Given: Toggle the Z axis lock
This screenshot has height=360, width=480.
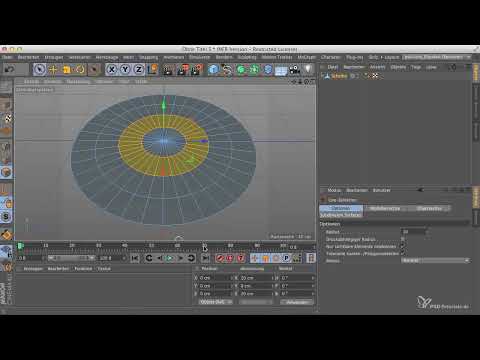Looking at the screenshot, I should tap(138, 70).
